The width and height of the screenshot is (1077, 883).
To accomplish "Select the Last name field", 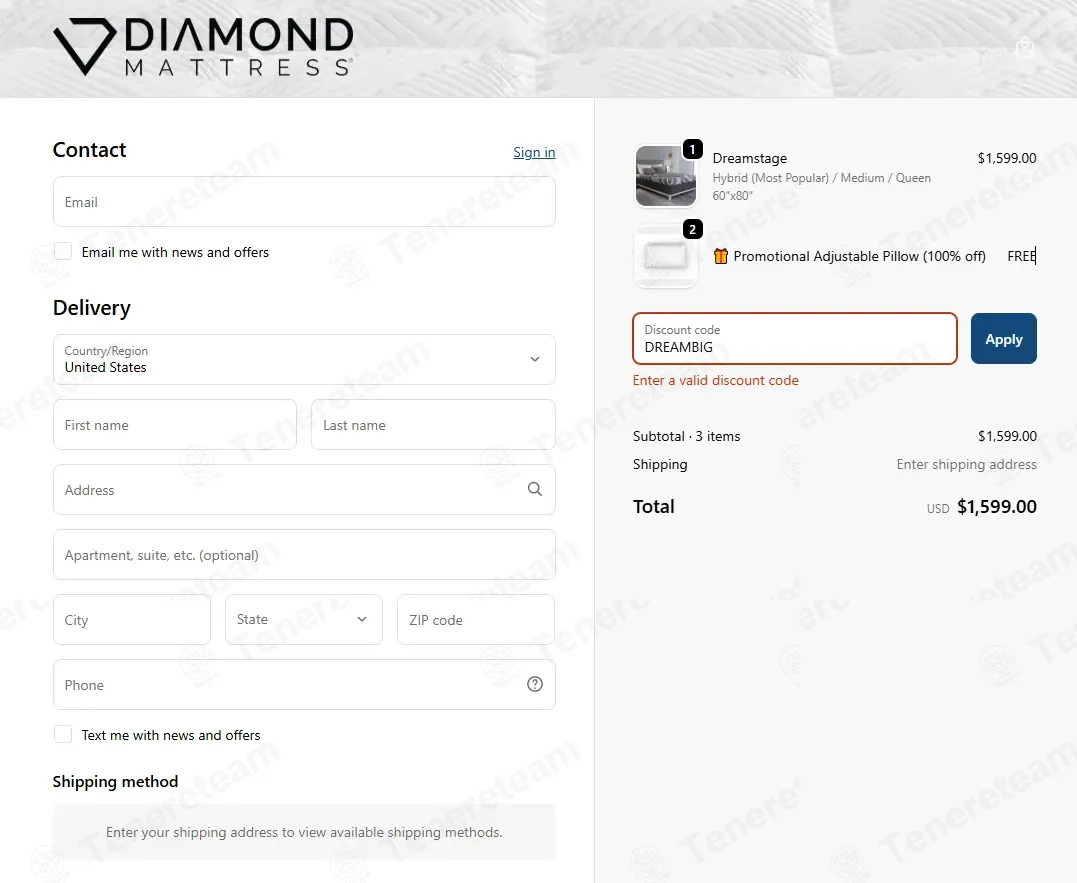I will [x=433, y=424].
